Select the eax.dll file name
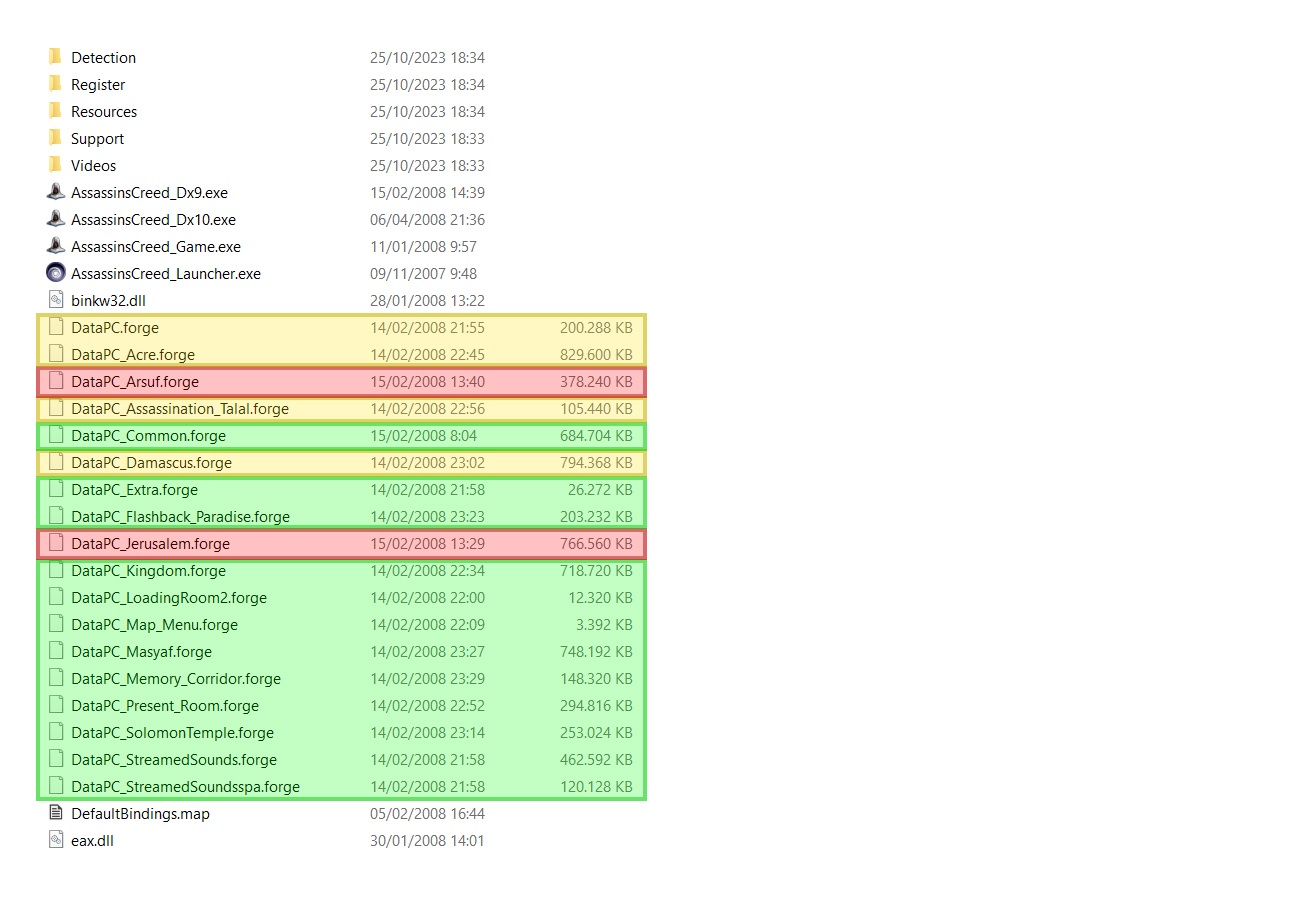 tap(92, 841)
